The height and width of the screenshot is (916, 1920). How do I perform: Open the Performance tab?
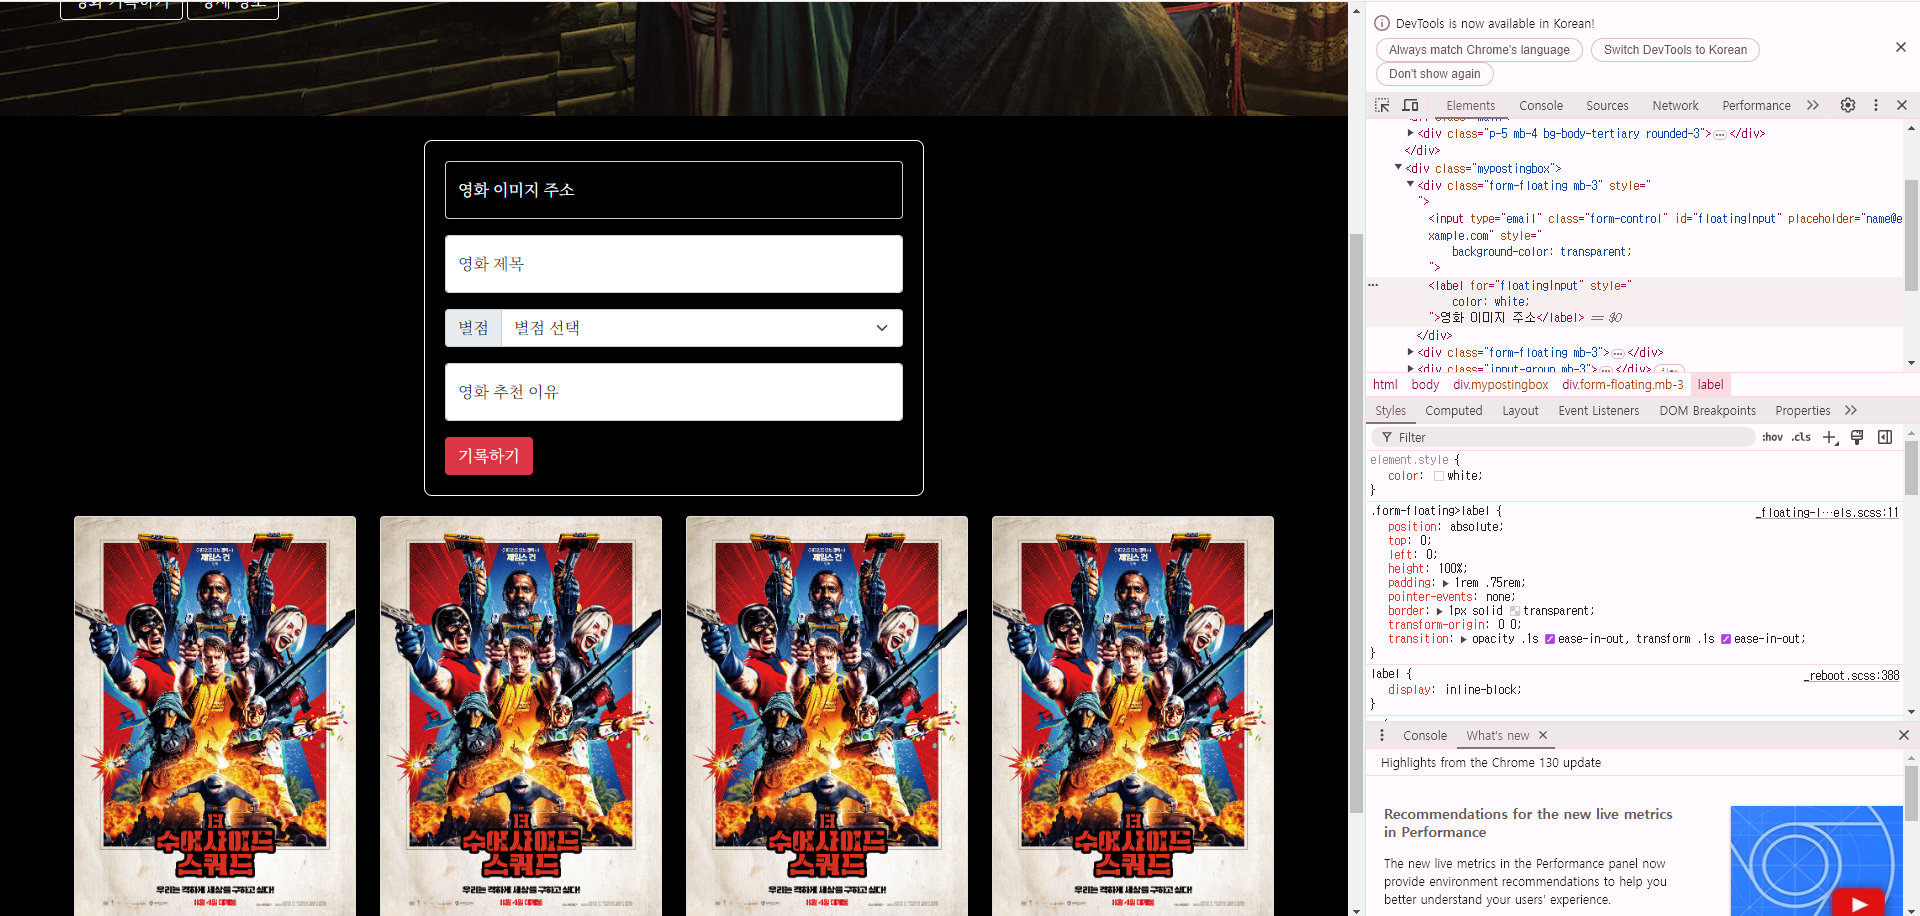[1756, 105]
